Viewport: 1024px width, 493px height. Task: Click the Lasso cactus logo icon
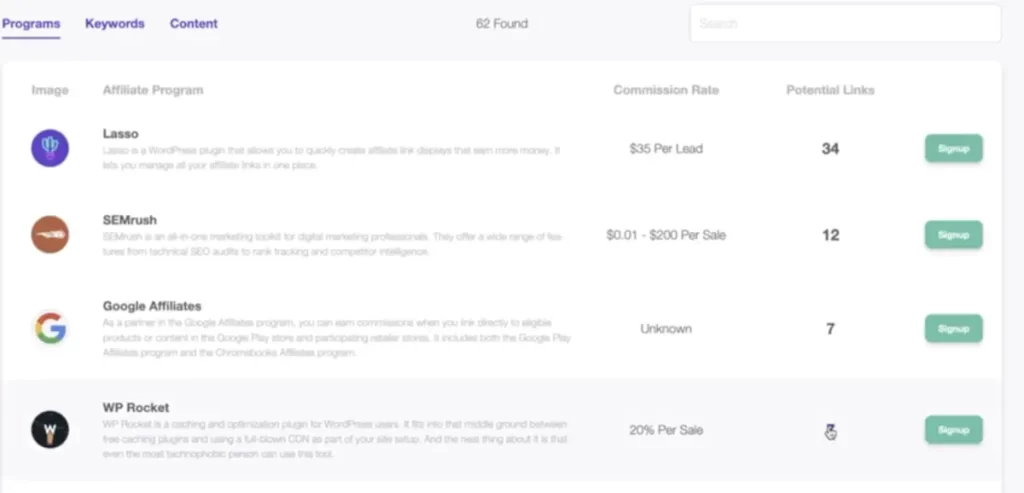pos(50,148)
